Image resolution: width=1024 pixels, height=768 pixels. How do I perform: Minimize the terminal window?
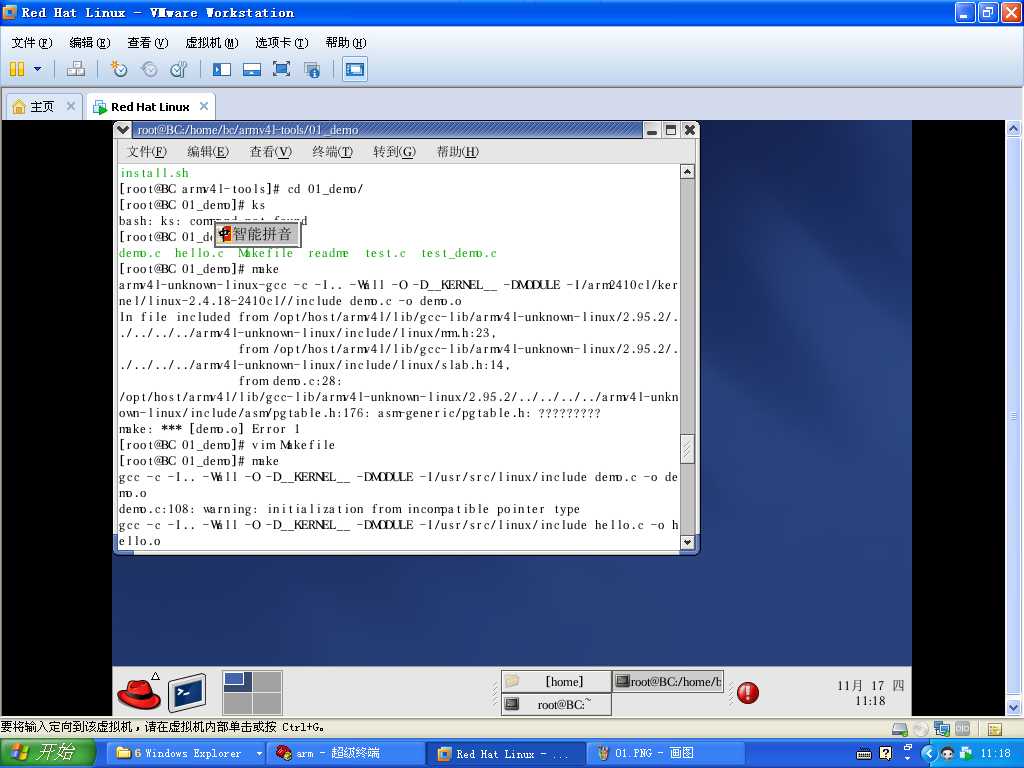pos(651,130)
